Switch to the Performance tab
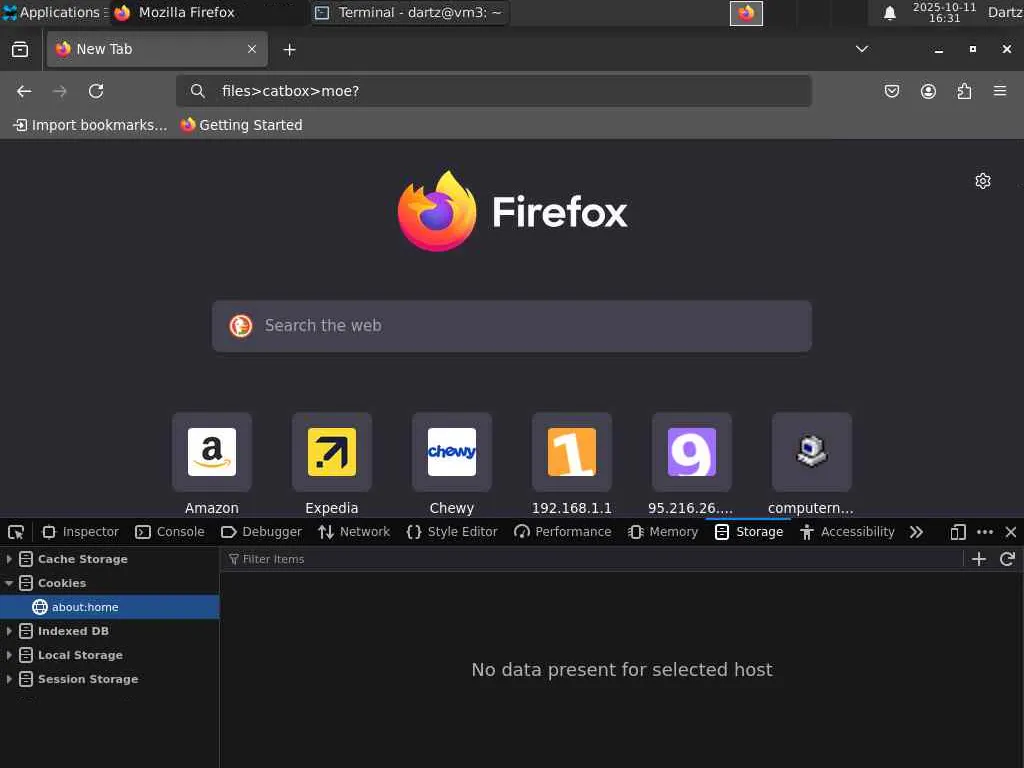The height and width of the screenshot is (768, 1024). (563, 532)
